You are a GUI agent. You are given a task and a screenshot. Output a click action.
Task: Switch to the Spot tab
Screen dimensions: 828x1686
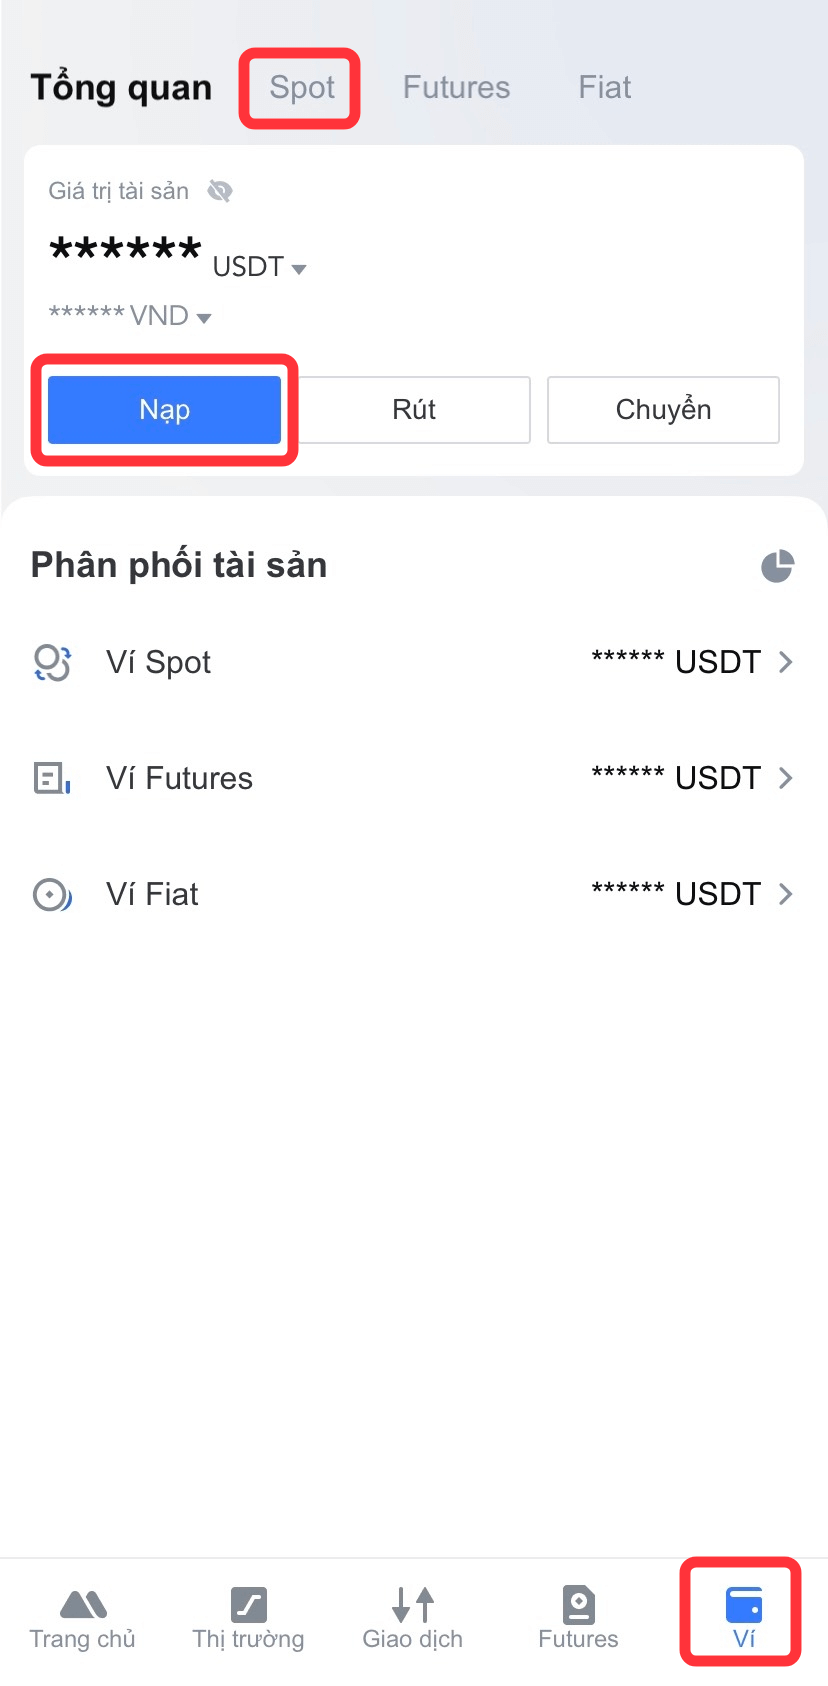(302, 88)
